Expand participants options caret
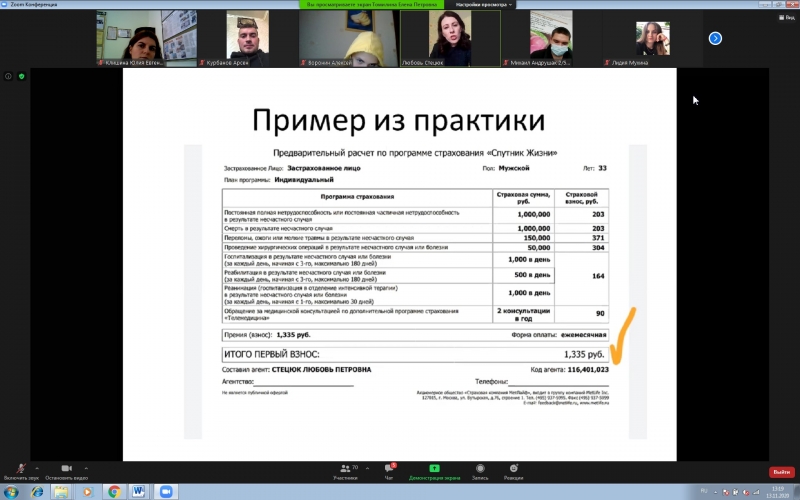 pyautogui.click(x=367, y=468)
